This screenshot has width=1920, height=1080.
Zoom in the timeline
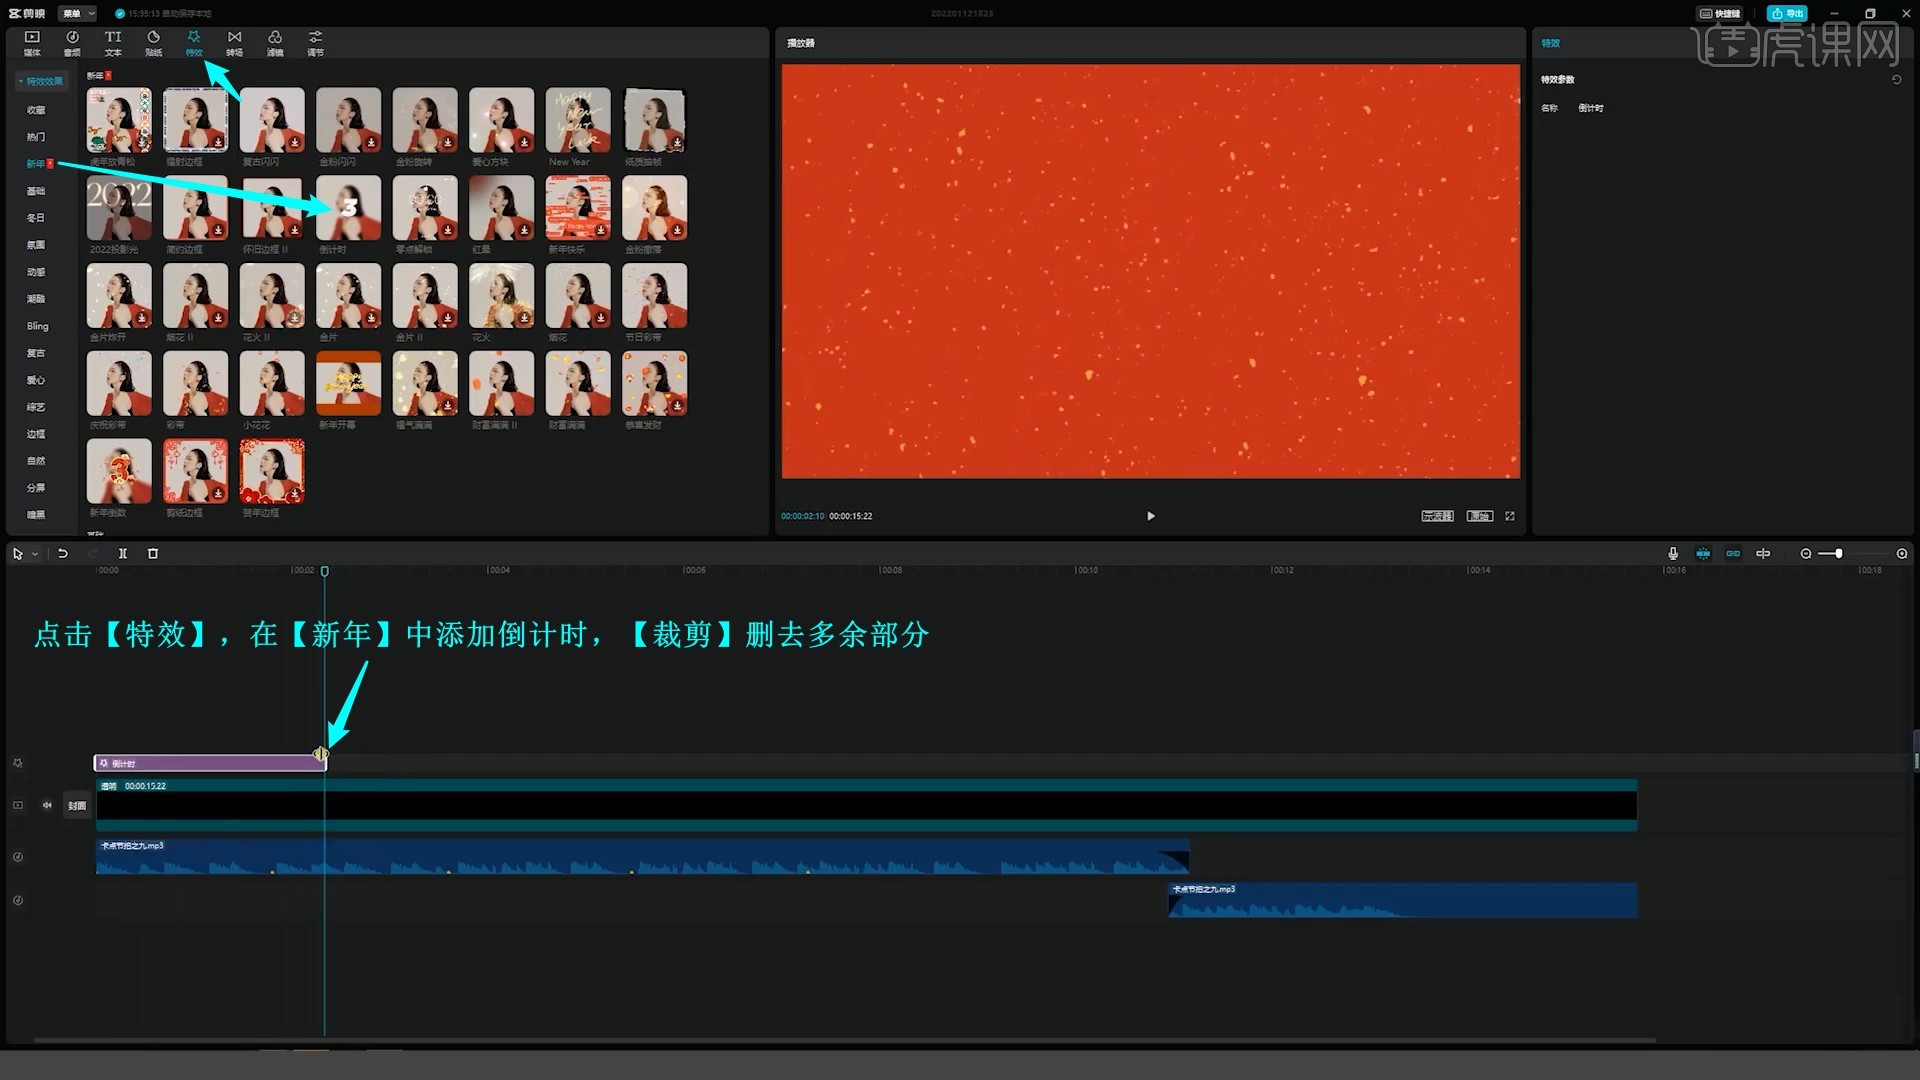(x=1902, y=553)
